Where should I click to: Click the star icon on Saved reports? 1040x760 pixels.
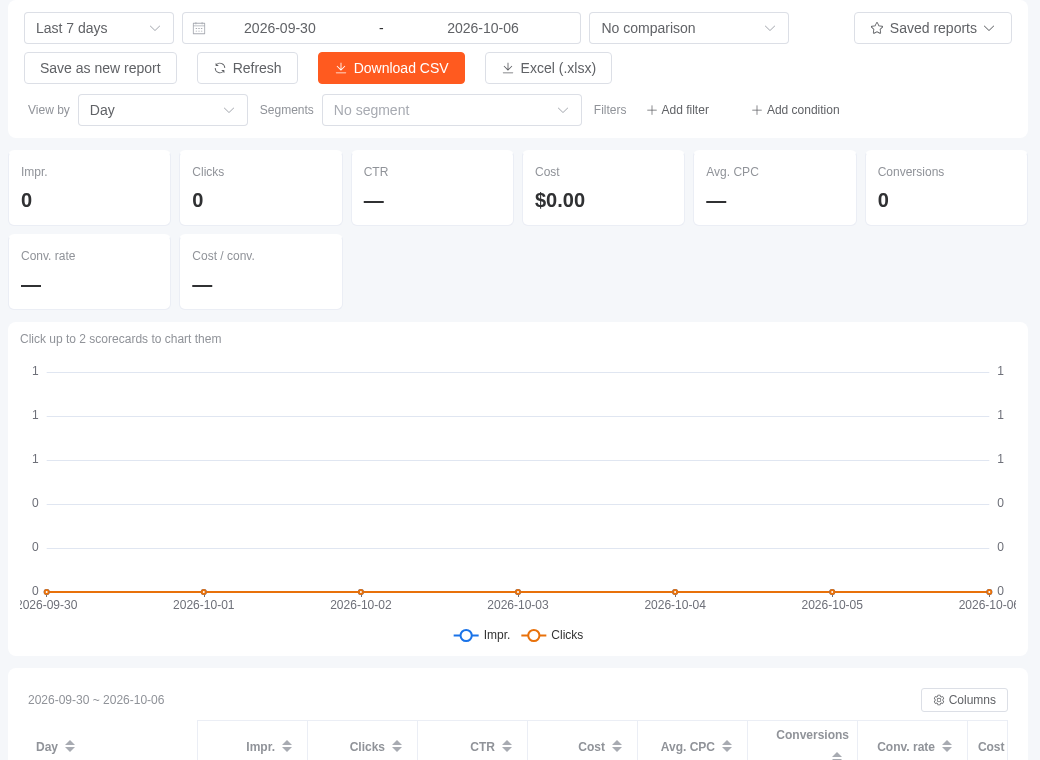tap(877, 29)
